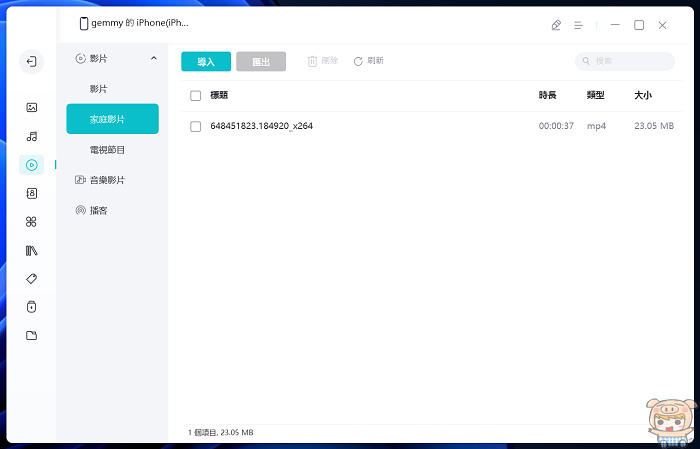
Task: Open the hamburger menu in title bar
Action: coord(579,25)
